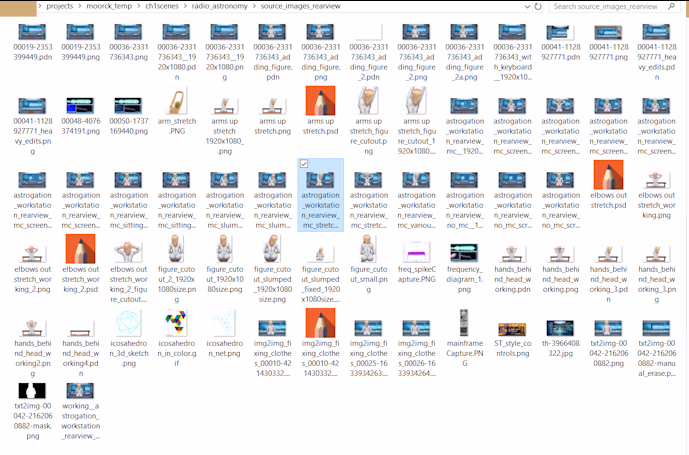Select ST_style_controls.png file

click(x=513, y=323)
